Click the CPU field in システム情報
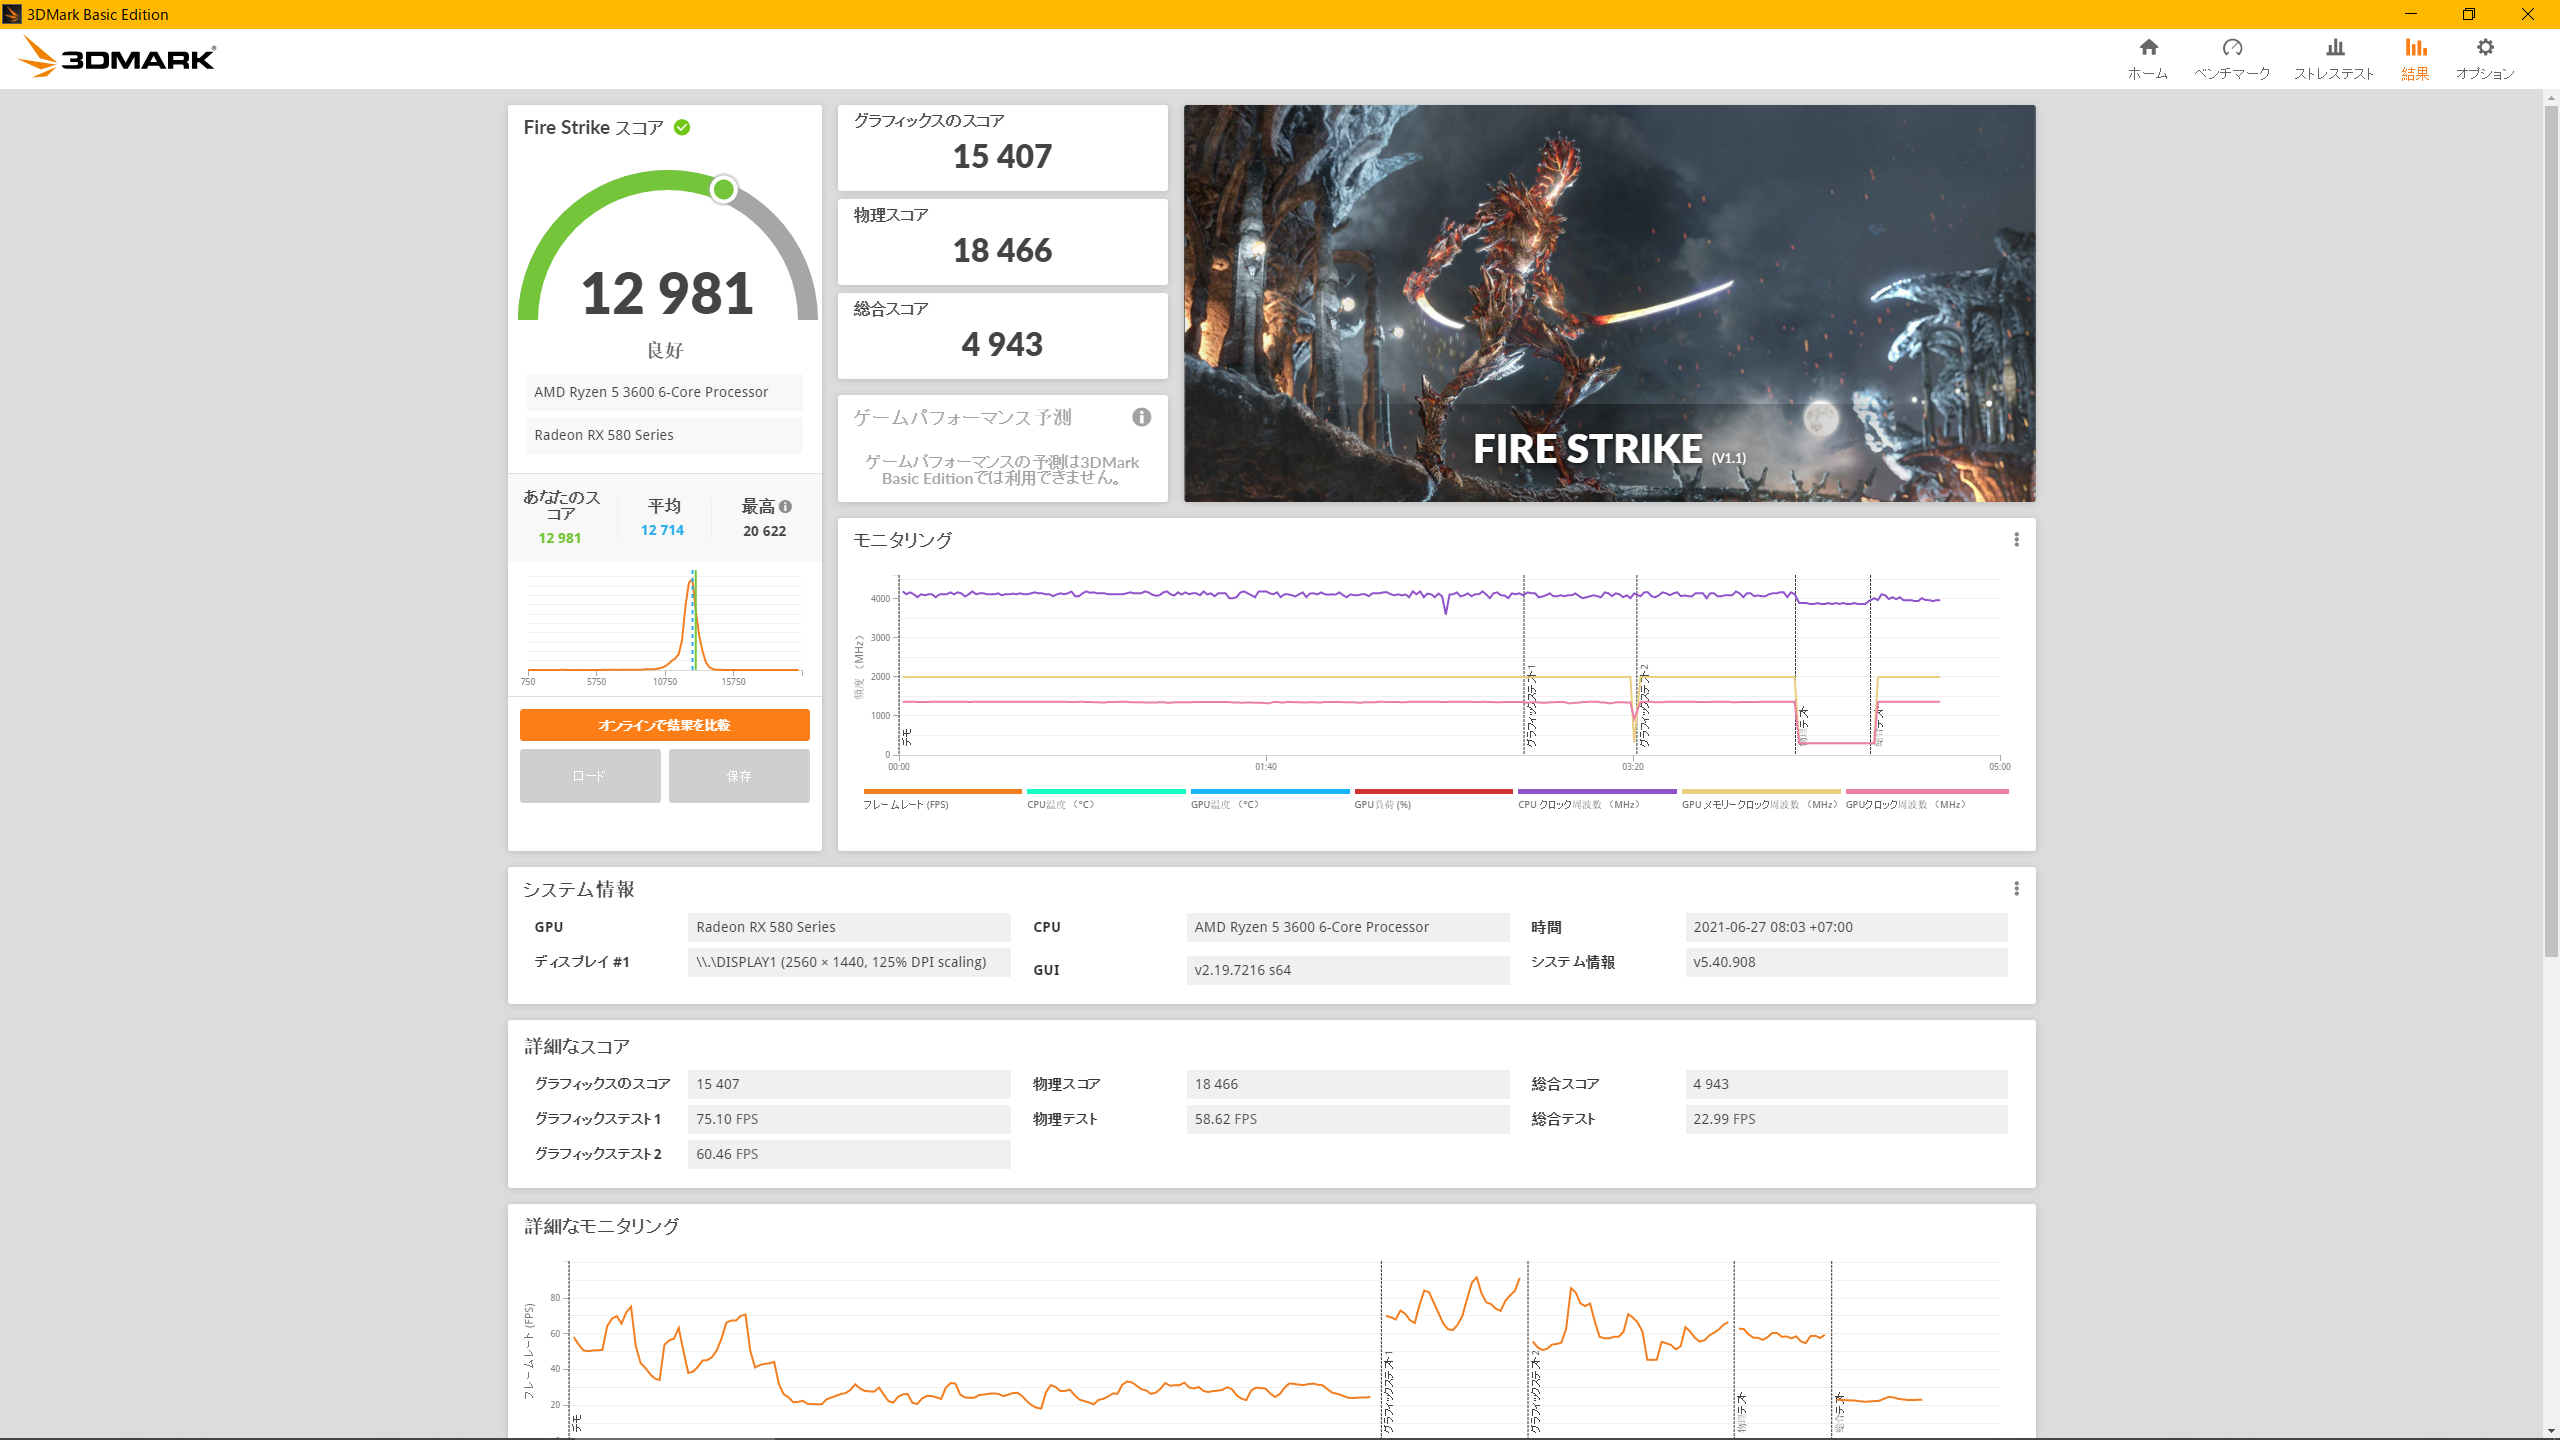 click(x=1347, y=927)
